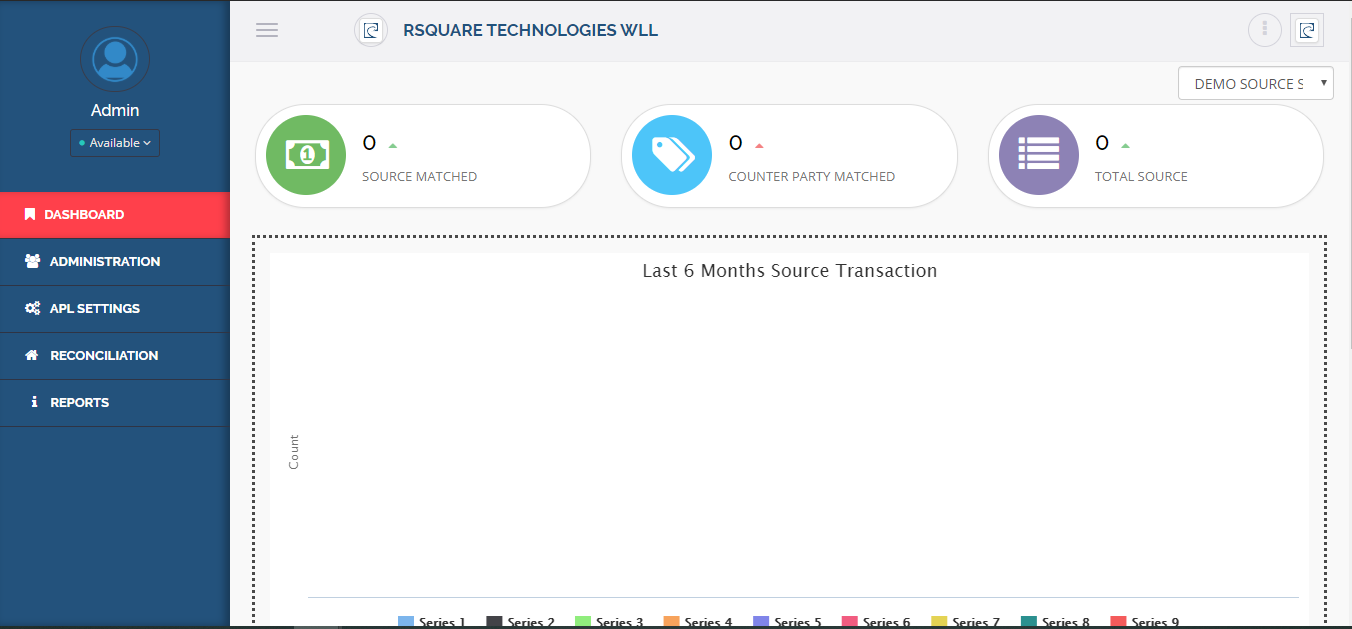Open the Reconciliation menu item
The image size is (1352, 629).
click(104, 355)
